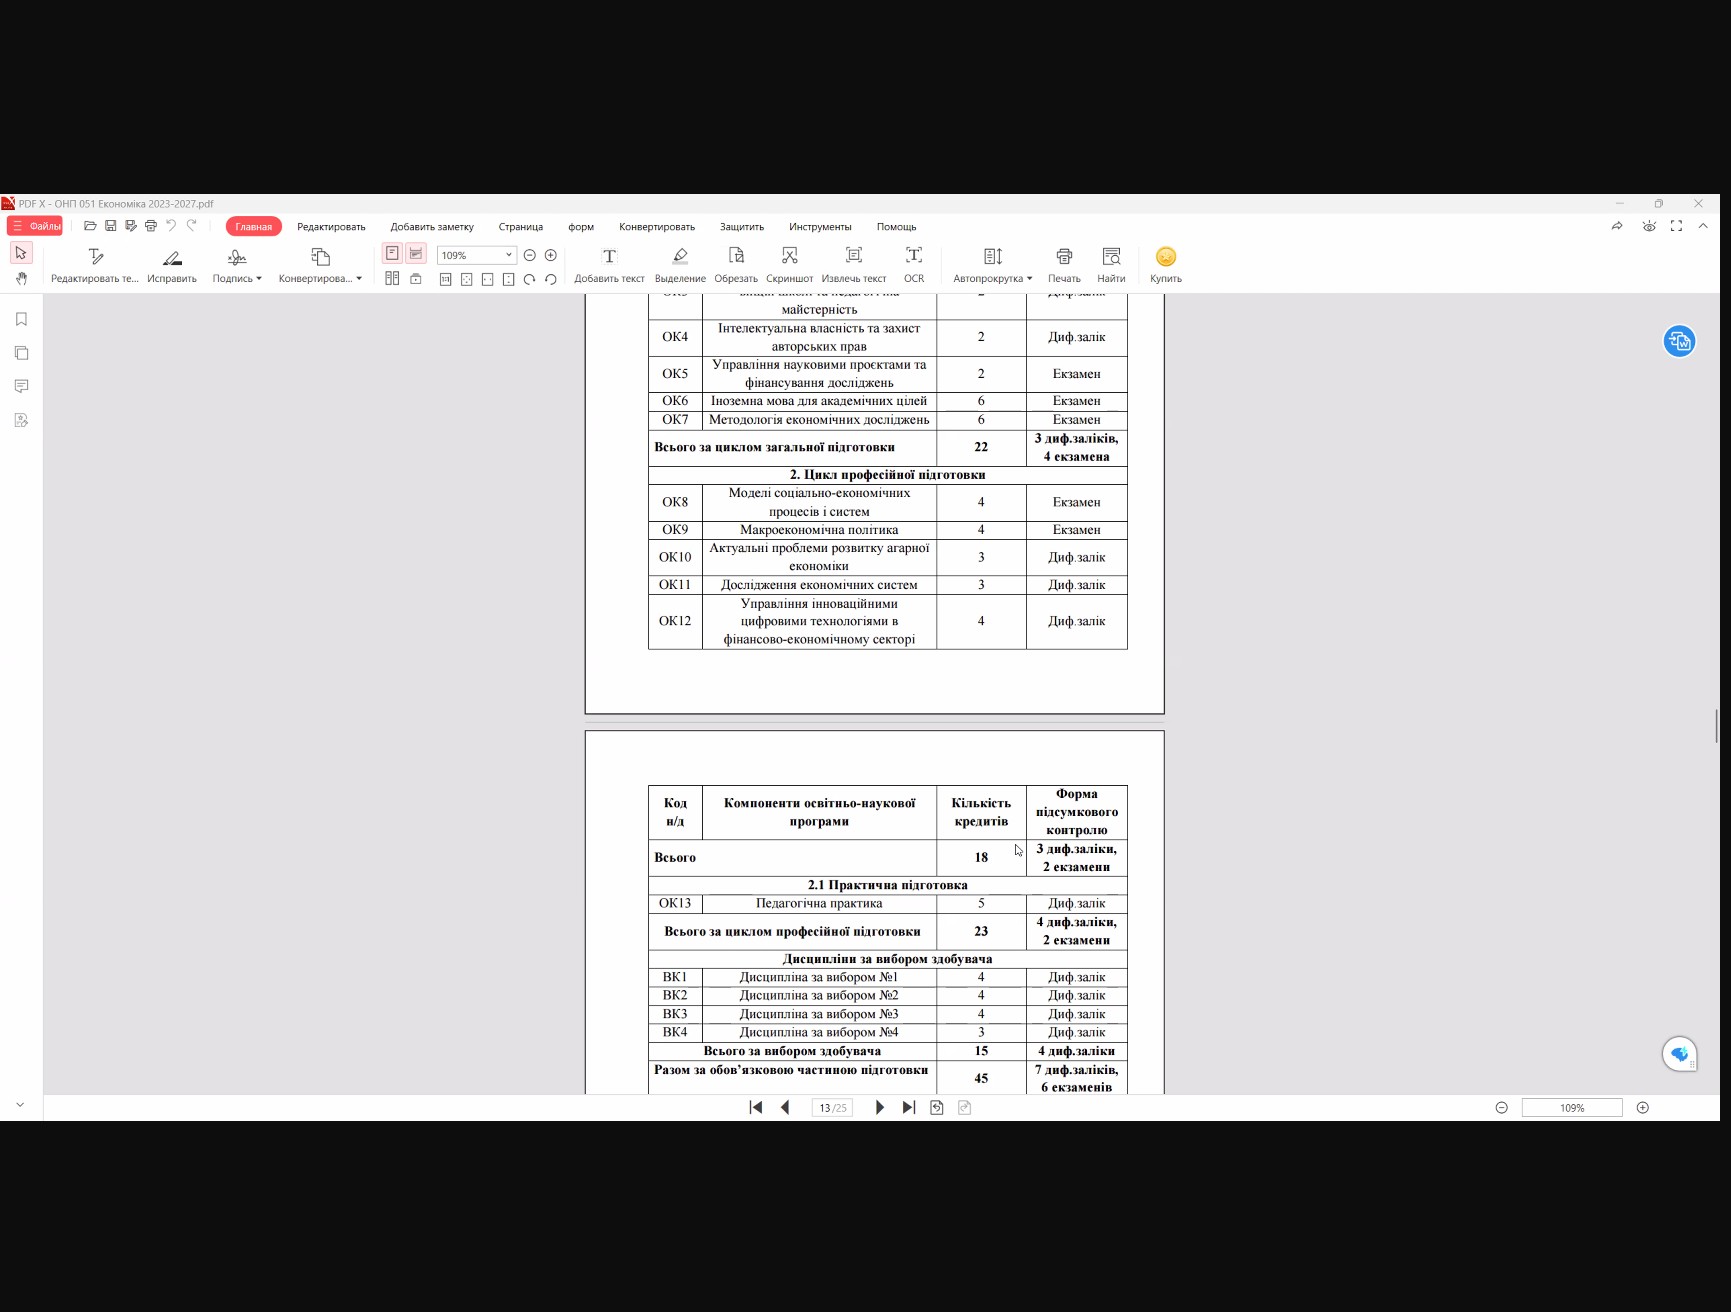Toggle single page view mode
This screenshot has width=1731, height=1312.
pos(392,254)
